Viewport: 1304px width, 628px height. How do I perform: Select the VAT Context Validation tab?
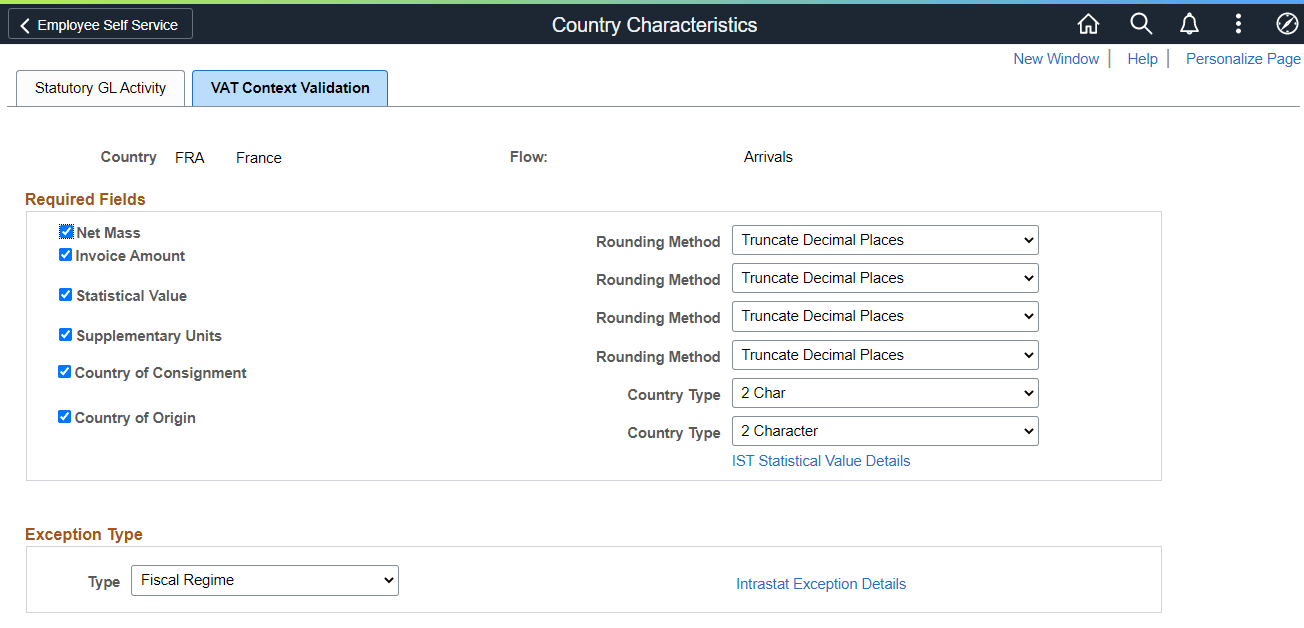[x=289, y=88]
